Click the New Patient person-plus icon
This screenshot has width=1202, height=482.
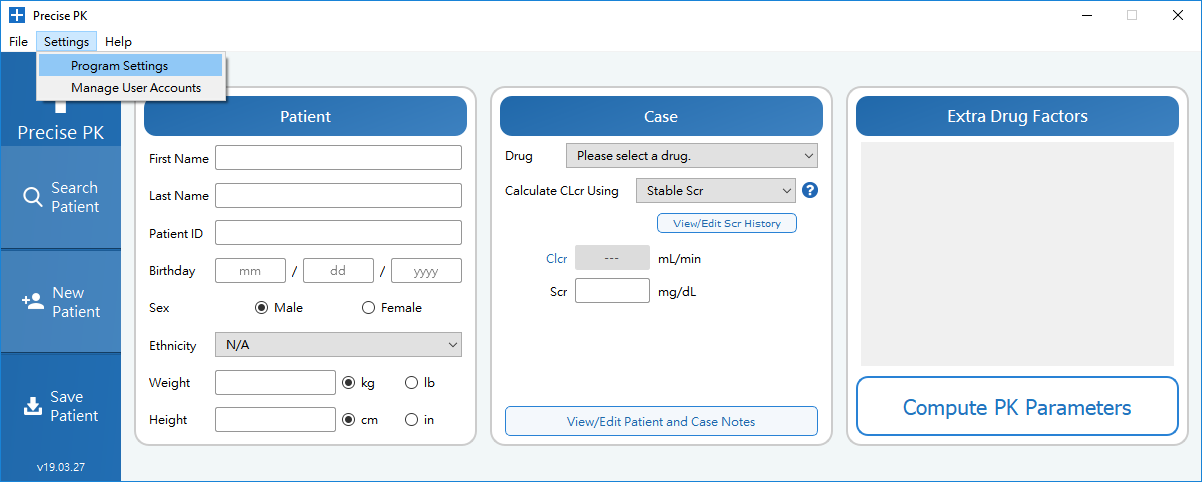[x=32, y=302]
